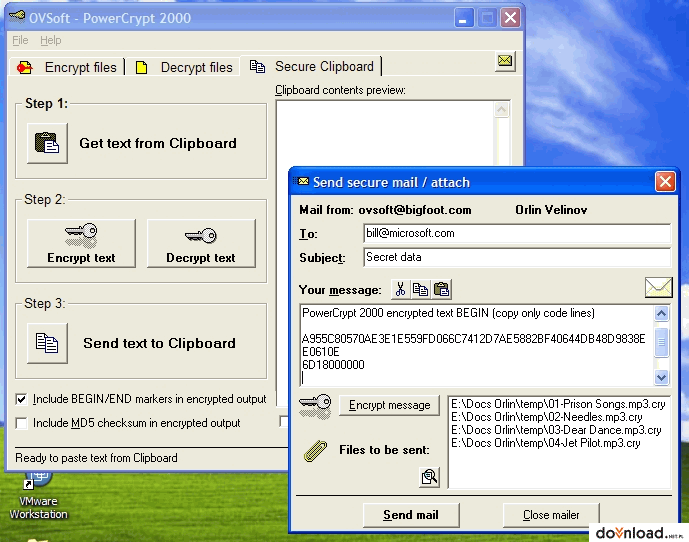This screenshot has height=542, width=689.
Task: Select 01-Prison Songs.mp3.cry in file list
Action: pyautogui.click(x=558, y=404)
